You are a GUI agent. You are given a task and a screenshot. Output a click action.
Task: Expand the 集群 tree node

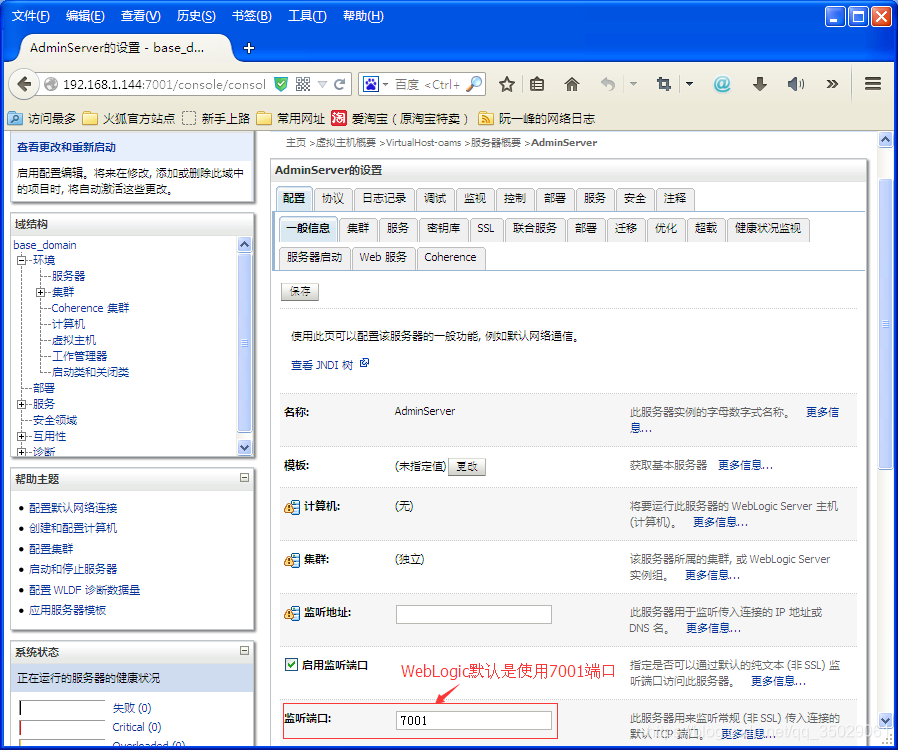pyautogui.click(x=41, y=293)
